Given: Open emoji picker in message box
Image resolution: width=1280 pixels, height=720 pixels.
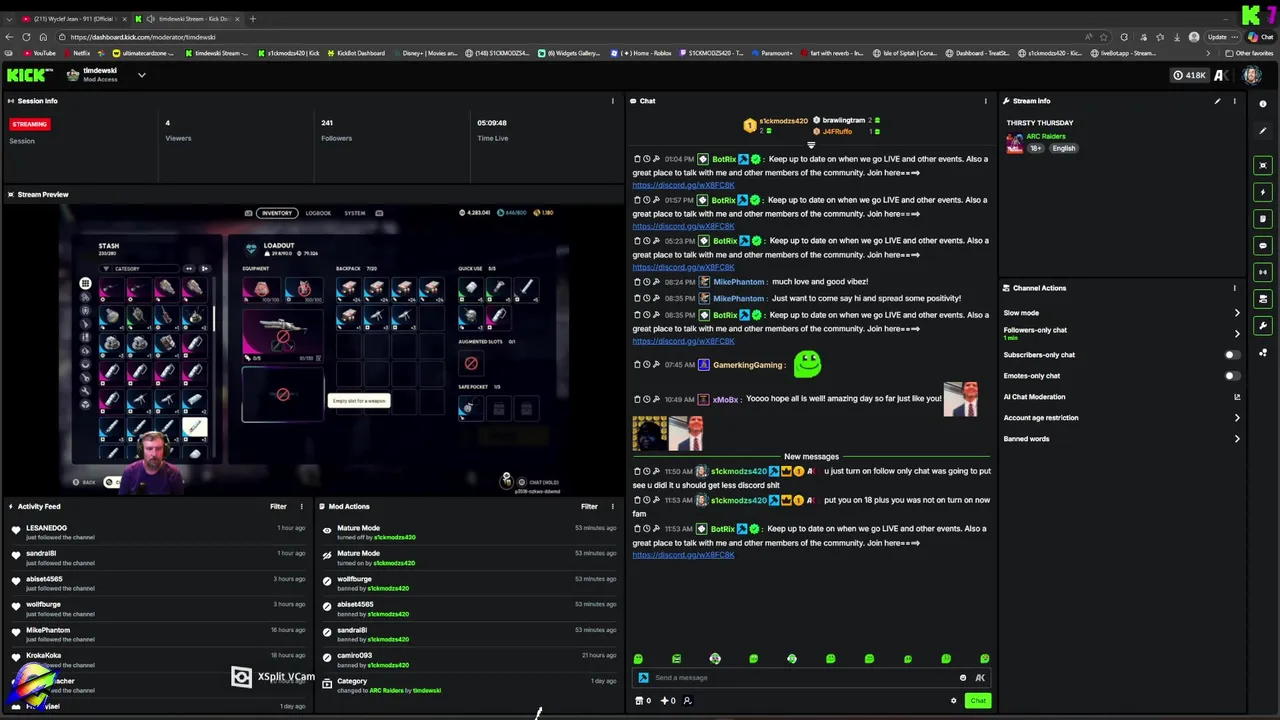Looking at the screenshot, I should coord(963,678).
